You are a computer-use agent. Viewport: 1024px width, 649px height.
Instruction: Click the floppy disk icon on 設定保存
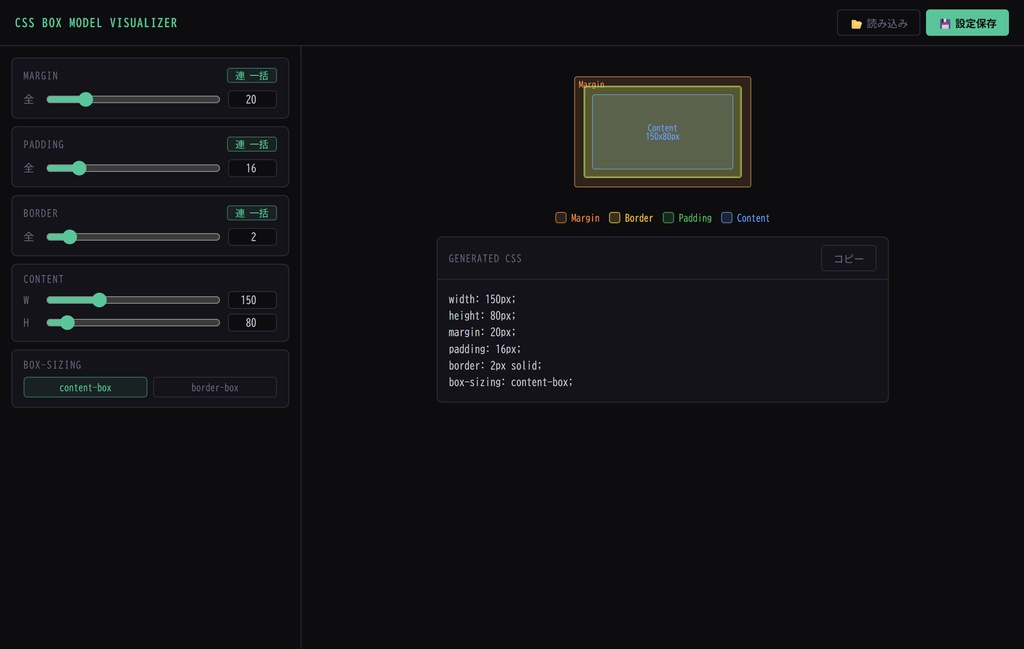tap(944, 24)
